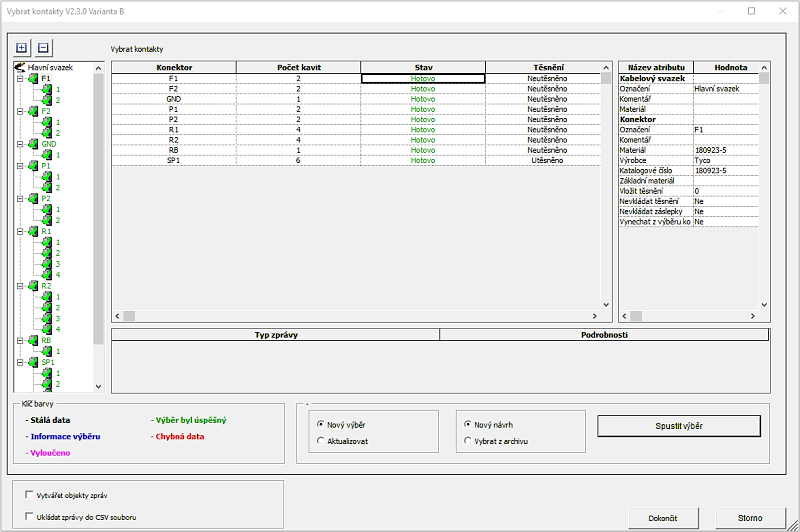This screenshot has height=532, width=800.
Task: Tick Ukládat zprávy do CSV souboru
Action: (28, 517)
